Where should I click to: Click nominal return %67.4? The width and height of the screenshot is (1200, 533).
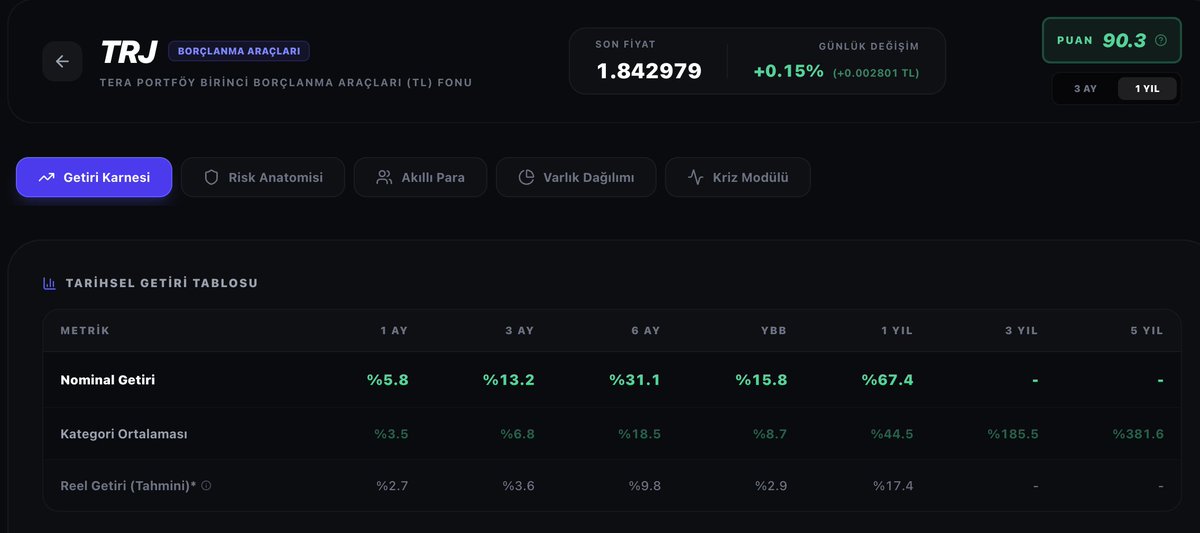pyautogui.click(x=887, y=380)
